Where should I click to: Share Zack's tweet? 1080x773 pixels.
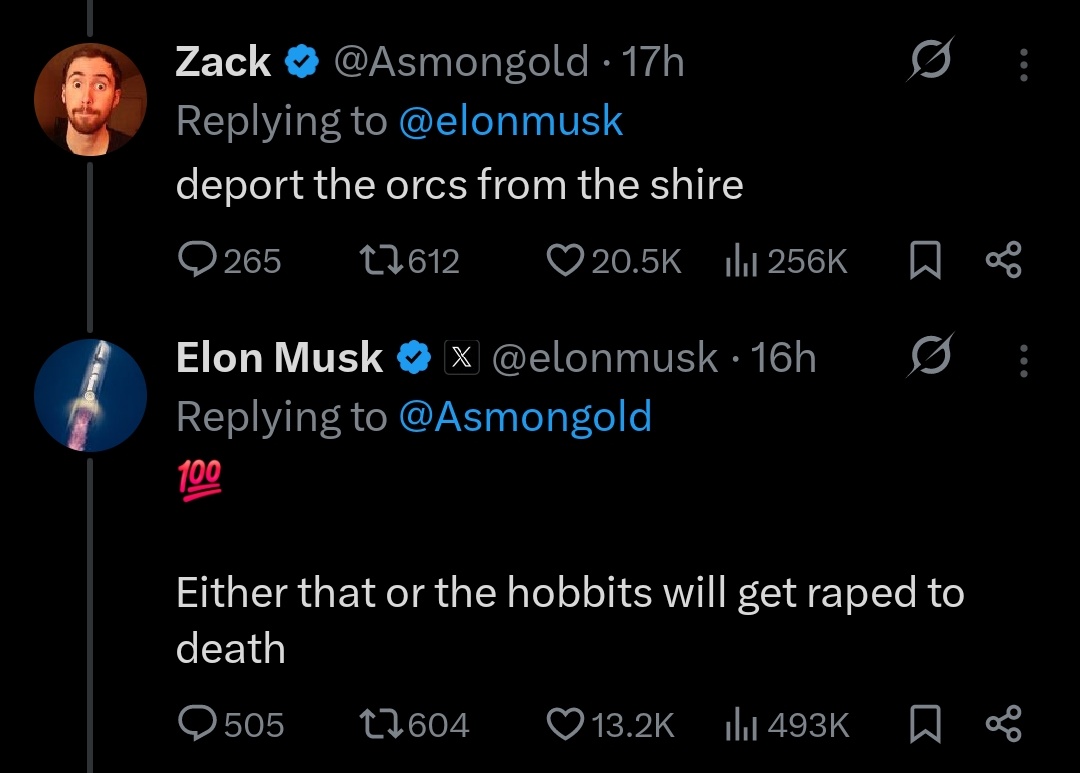[1003, 261]
